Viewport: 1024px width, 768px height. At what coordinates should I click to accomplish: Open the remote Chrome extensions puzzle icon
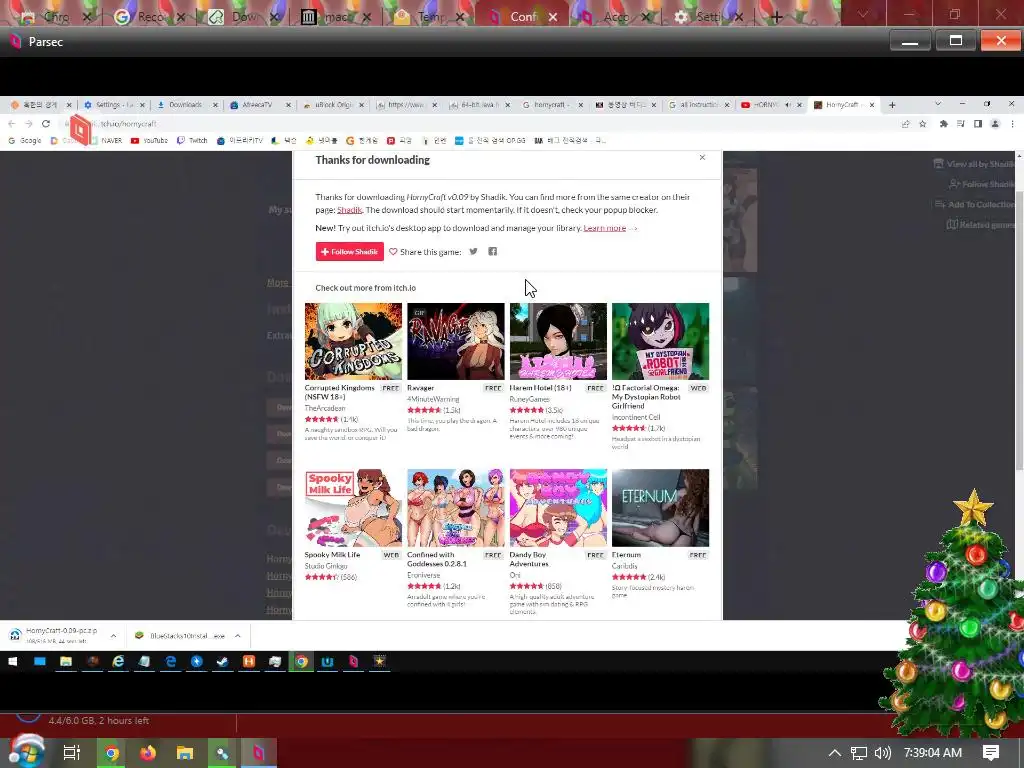click(944, 123)
